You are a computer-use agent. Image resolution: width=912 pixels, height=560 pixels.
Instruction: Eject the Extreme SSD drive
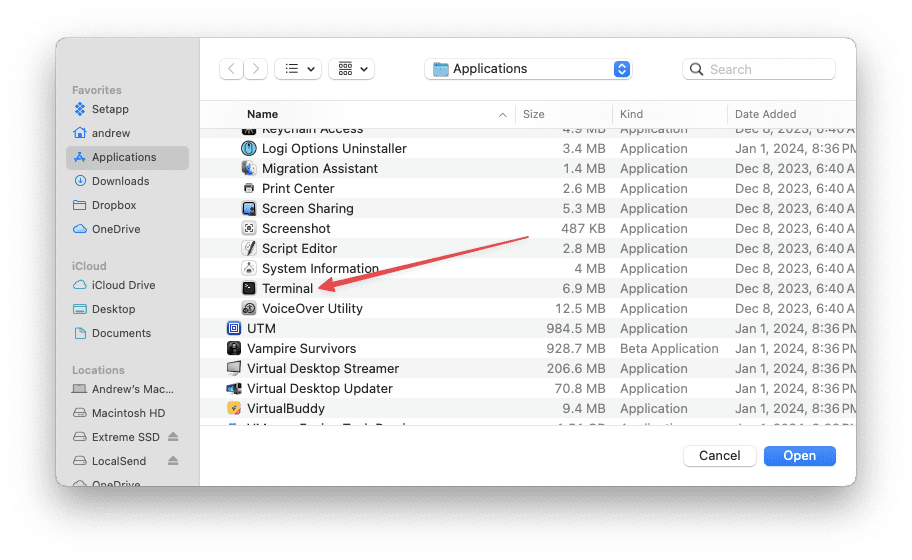[173, 437]
